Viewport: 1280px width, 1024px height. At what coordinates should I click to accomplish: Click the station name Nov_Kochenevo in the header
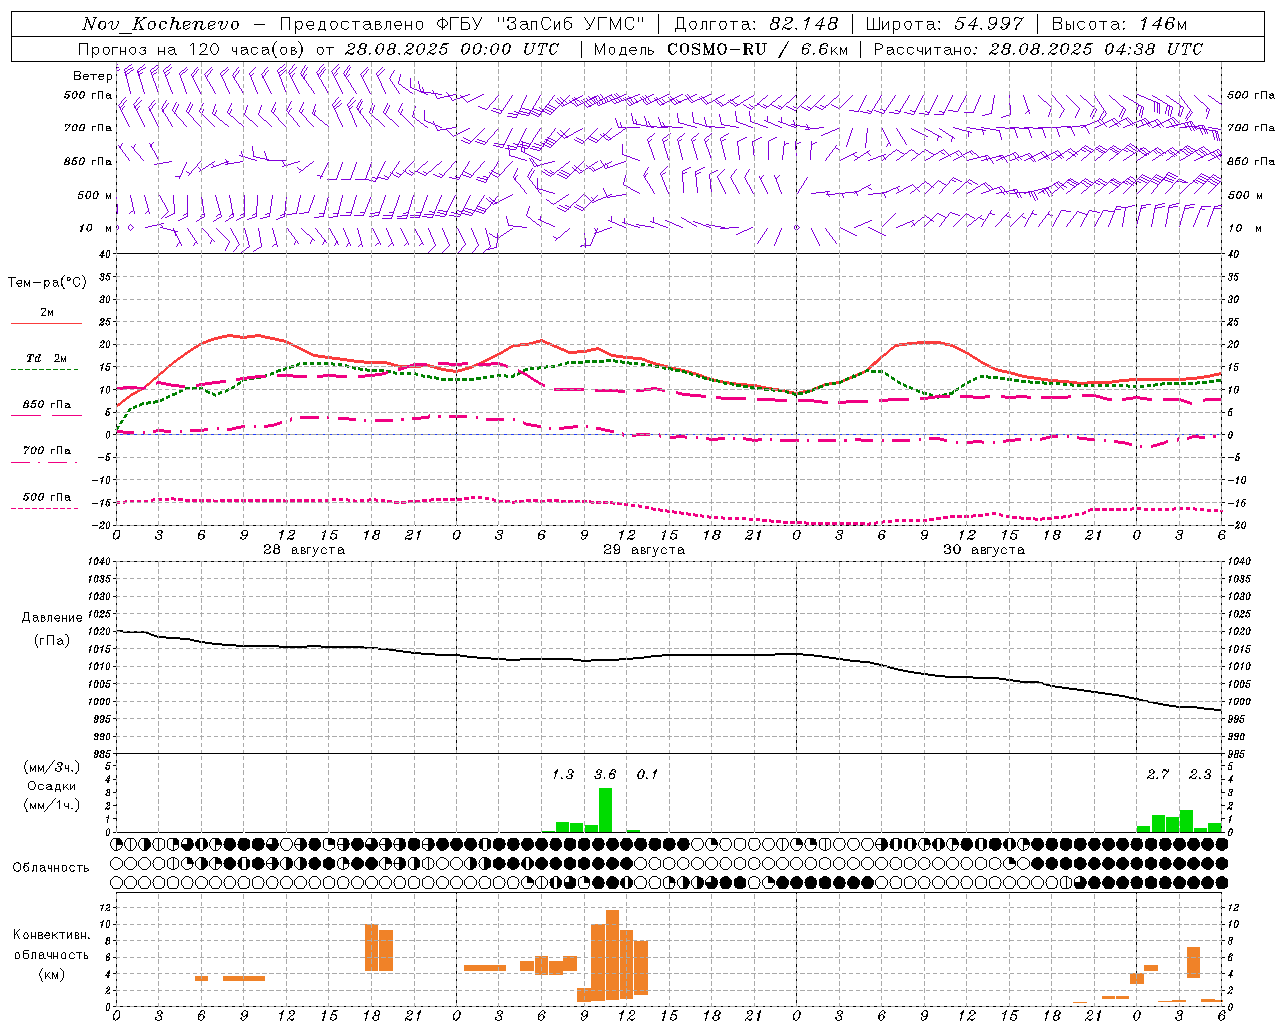[x=161, y=24]
